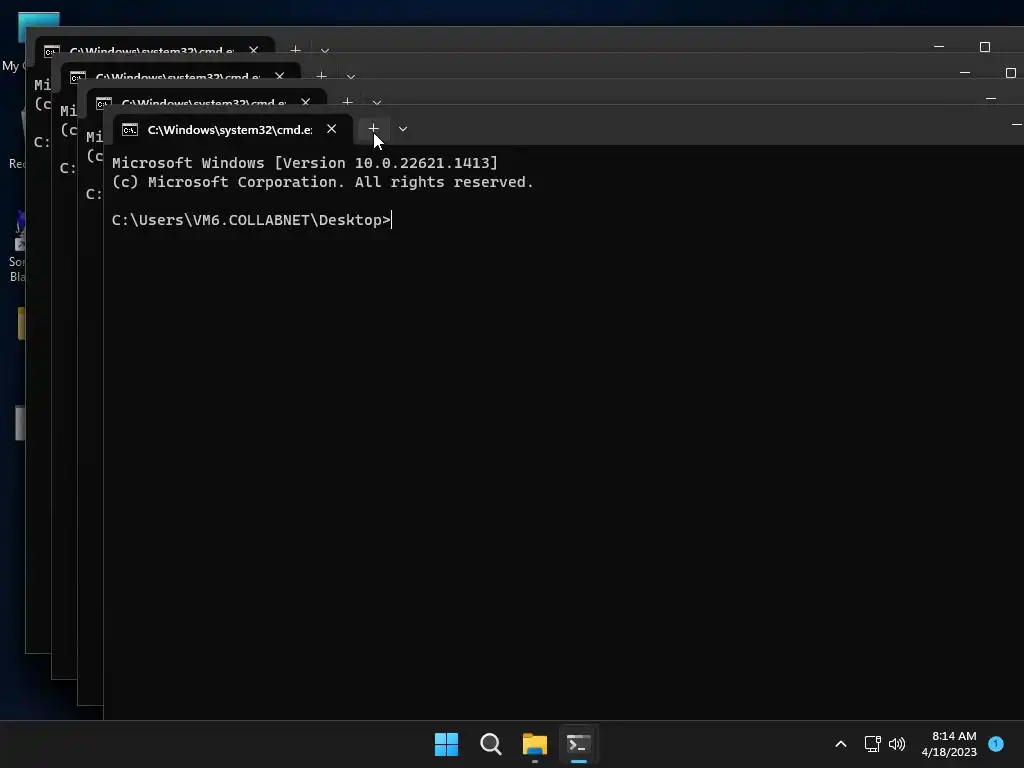Open File Explorer from the taskbar
The image size is (1024, 768).
coord(535,744)
